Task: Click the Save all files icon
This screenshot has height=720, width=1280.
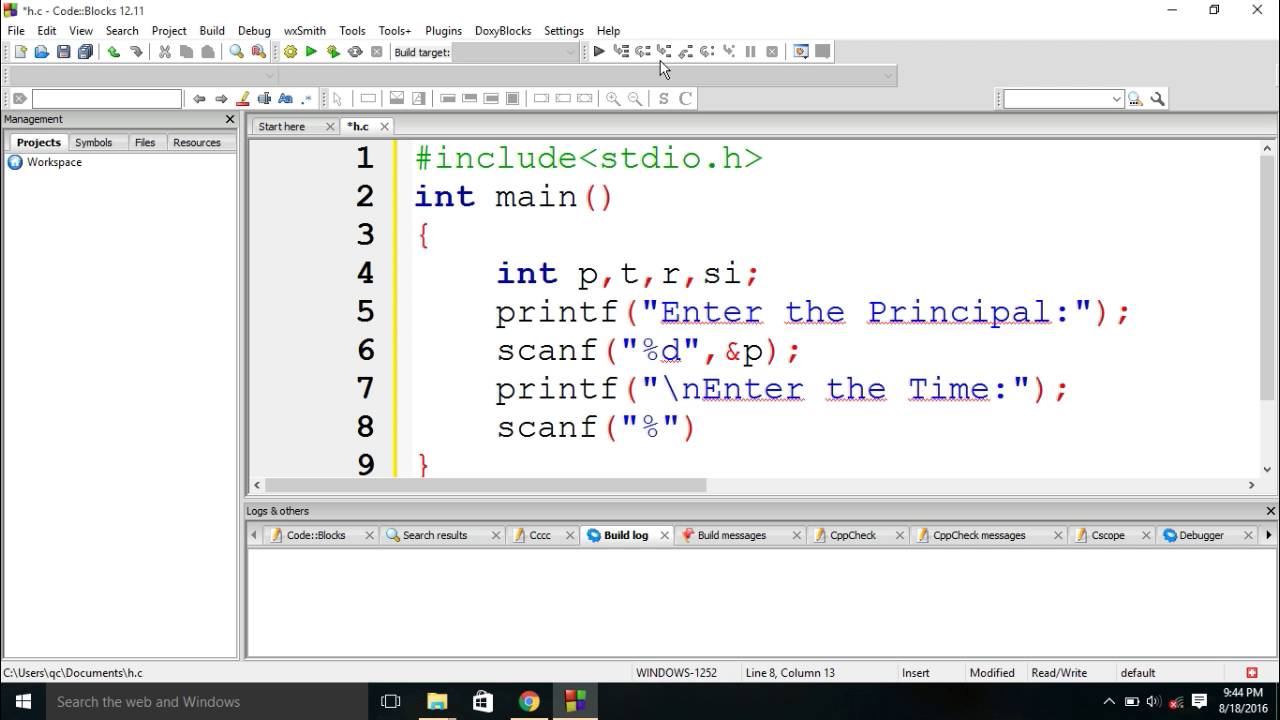Action: click(x=85, y=52)
